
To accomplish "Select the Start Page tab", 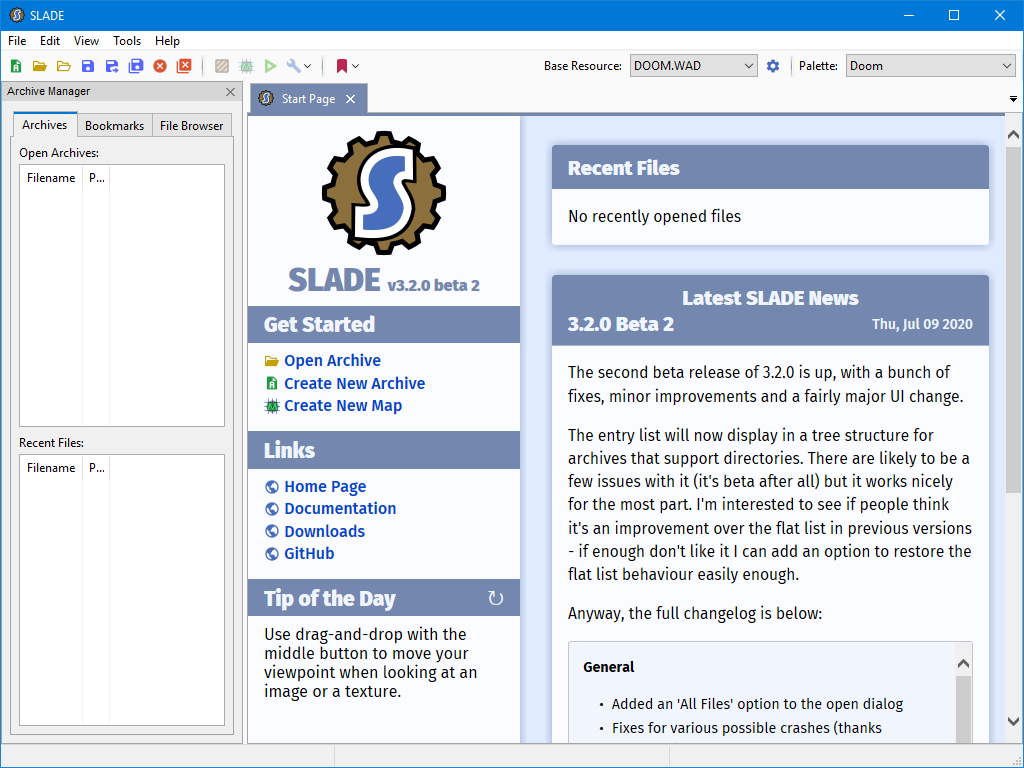I will (x=308, y=99).
